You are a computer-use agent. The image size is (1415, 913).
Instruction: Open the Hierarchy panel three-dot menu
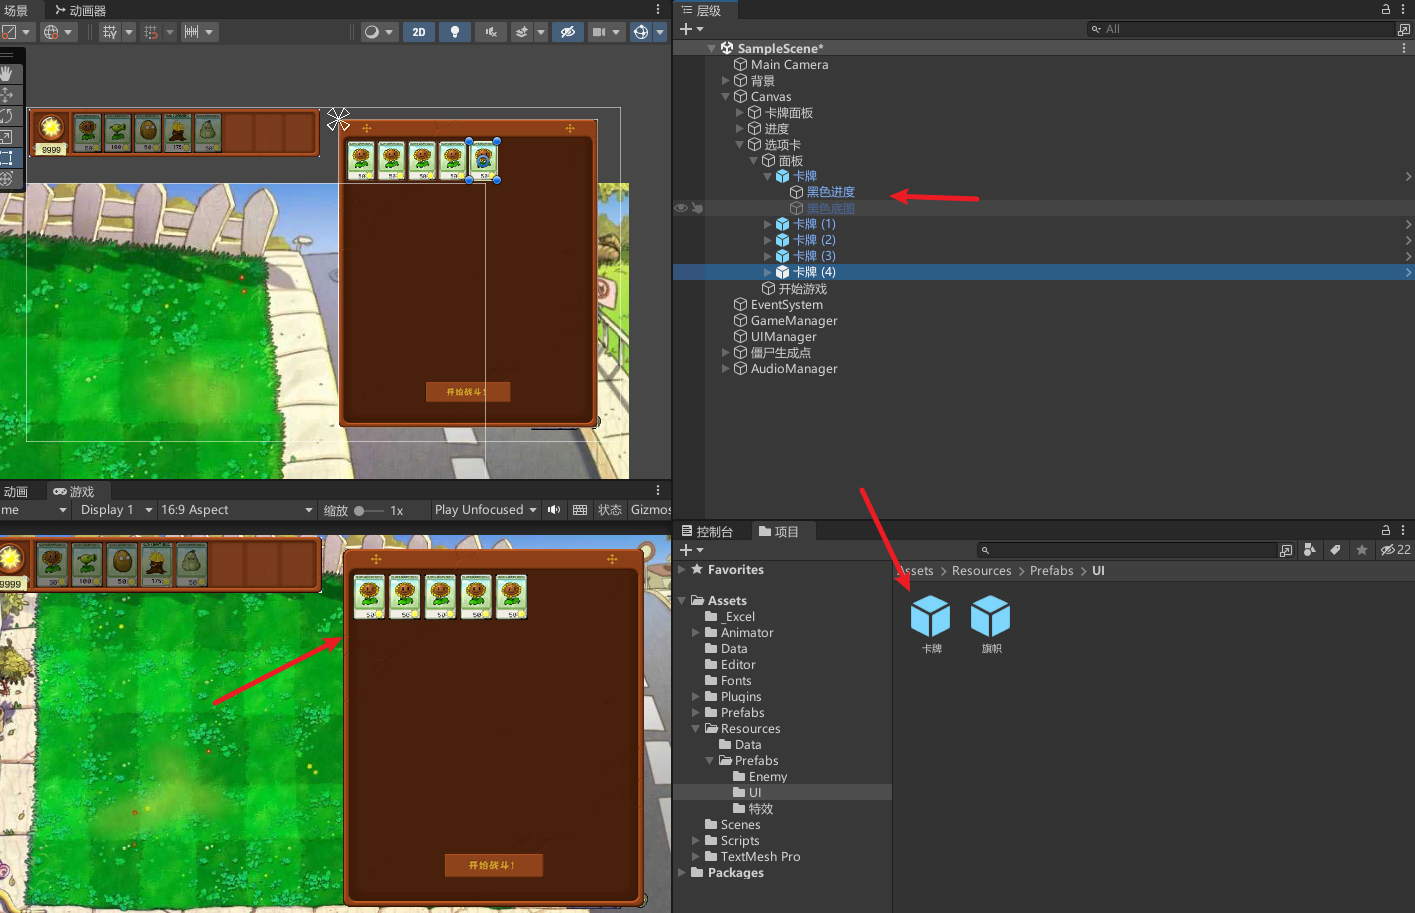pyautogui.click(x=1404, y=9)
